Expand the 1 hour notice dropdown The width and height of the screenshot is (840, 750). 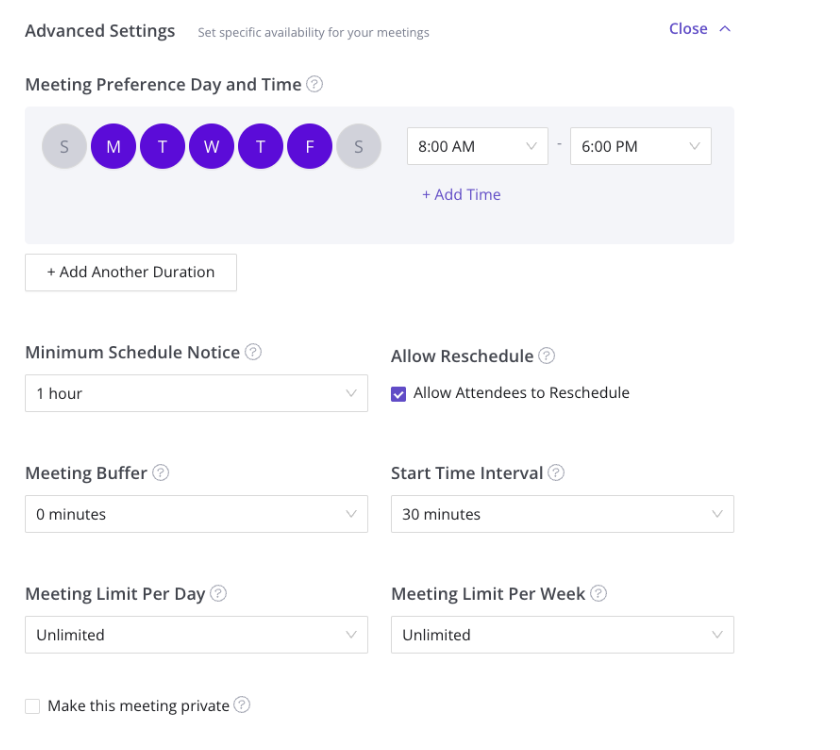pyautogui.click(x=196, y=393)
